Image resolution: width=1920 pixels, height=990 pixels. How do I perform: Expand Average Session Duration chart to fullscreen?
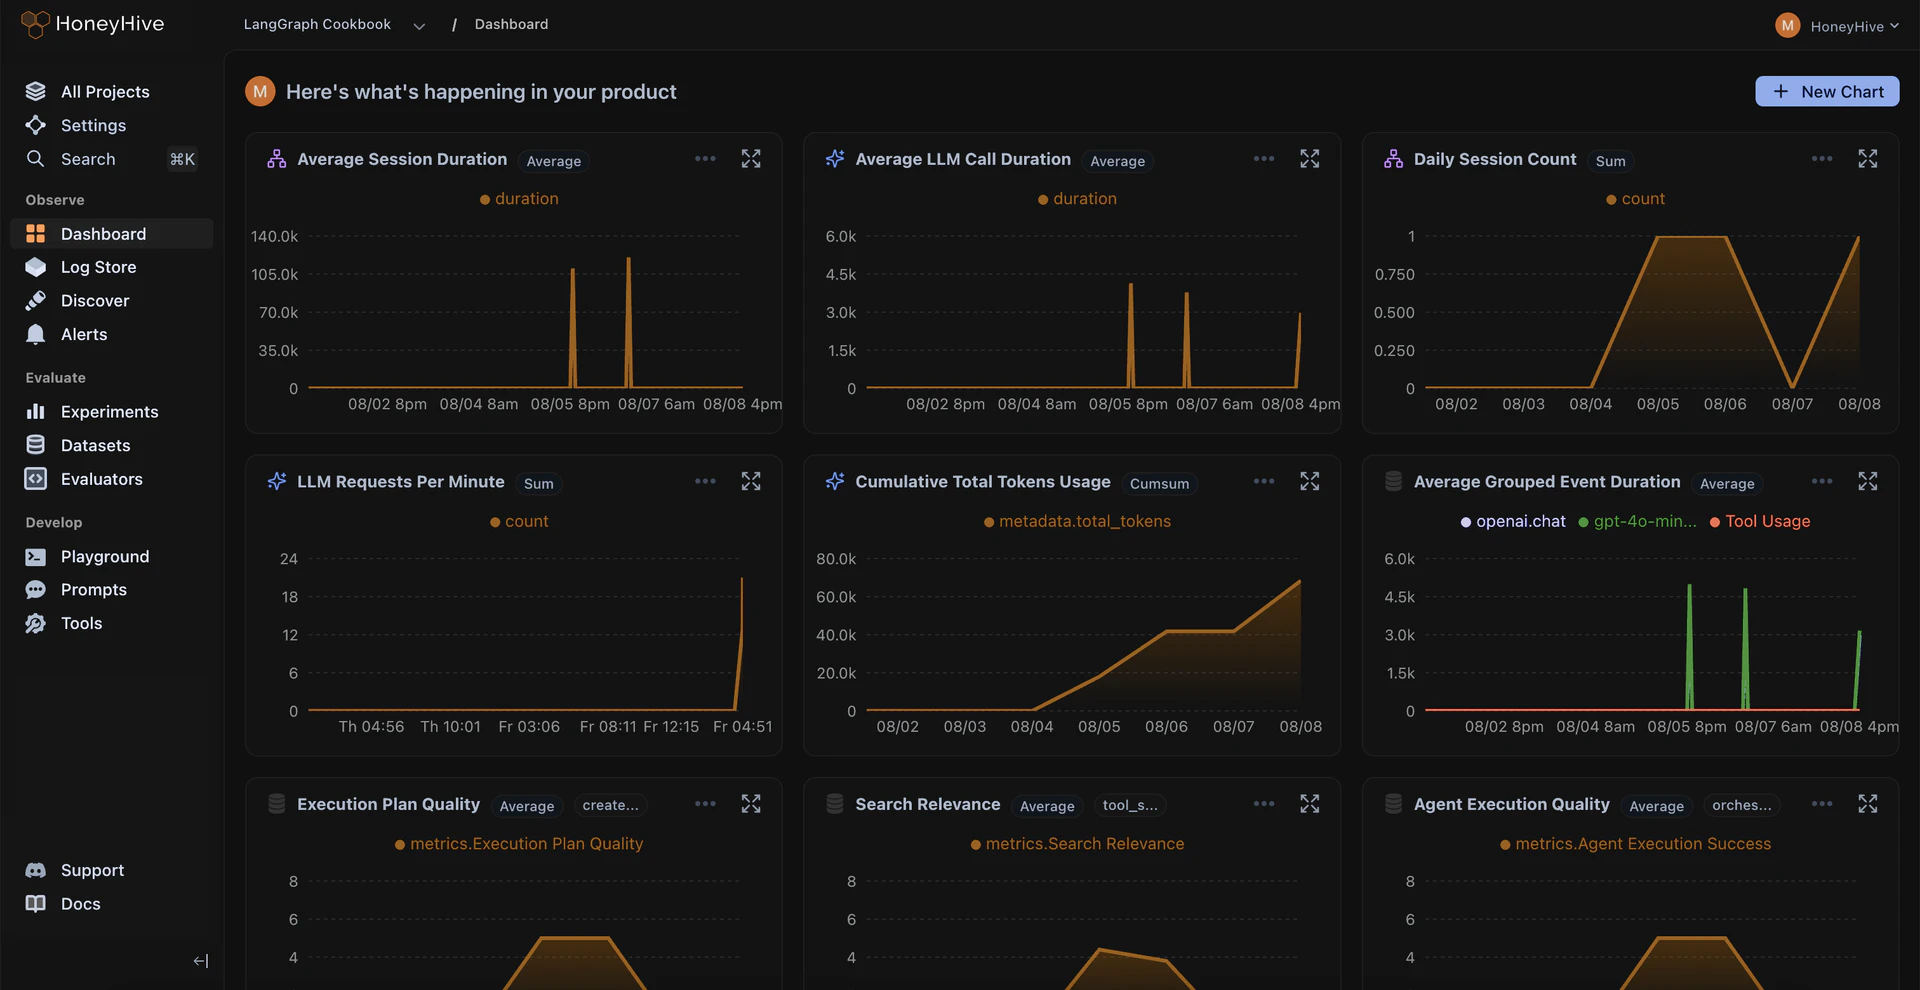coord(751,158)
